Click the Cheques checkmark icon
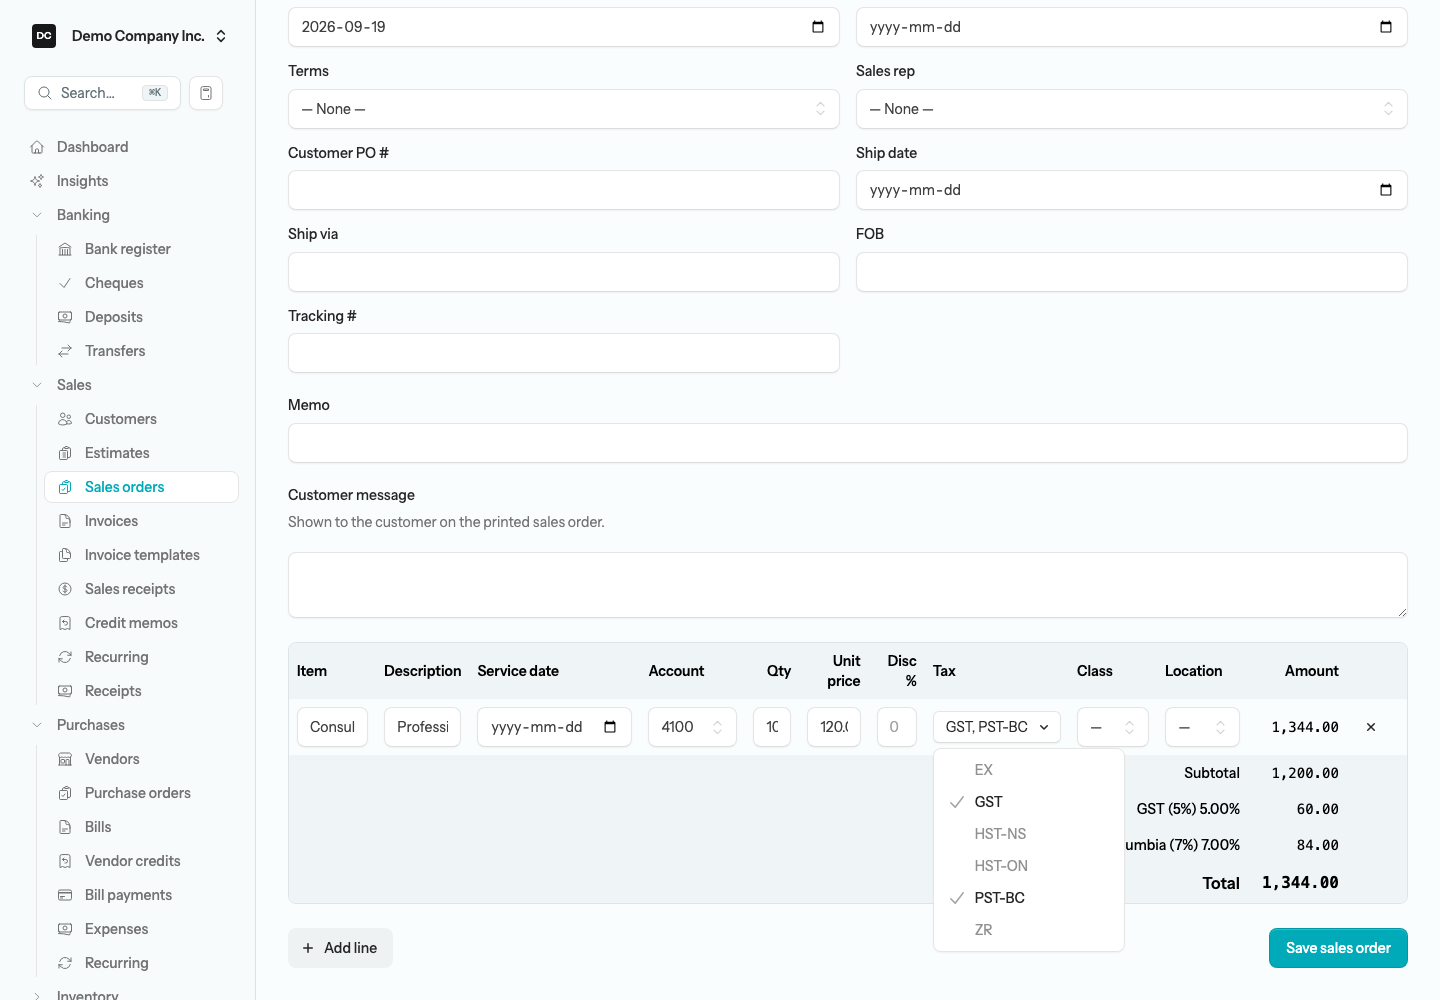The height and width of the screenshot is (1000, 1440). pyautogui.click(x=65, y=283)
